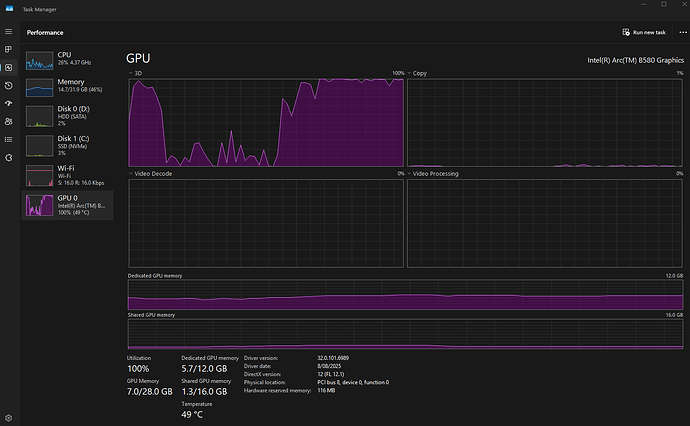
Task: Click the Shared GPU memory graph
Action: point(405,334)
